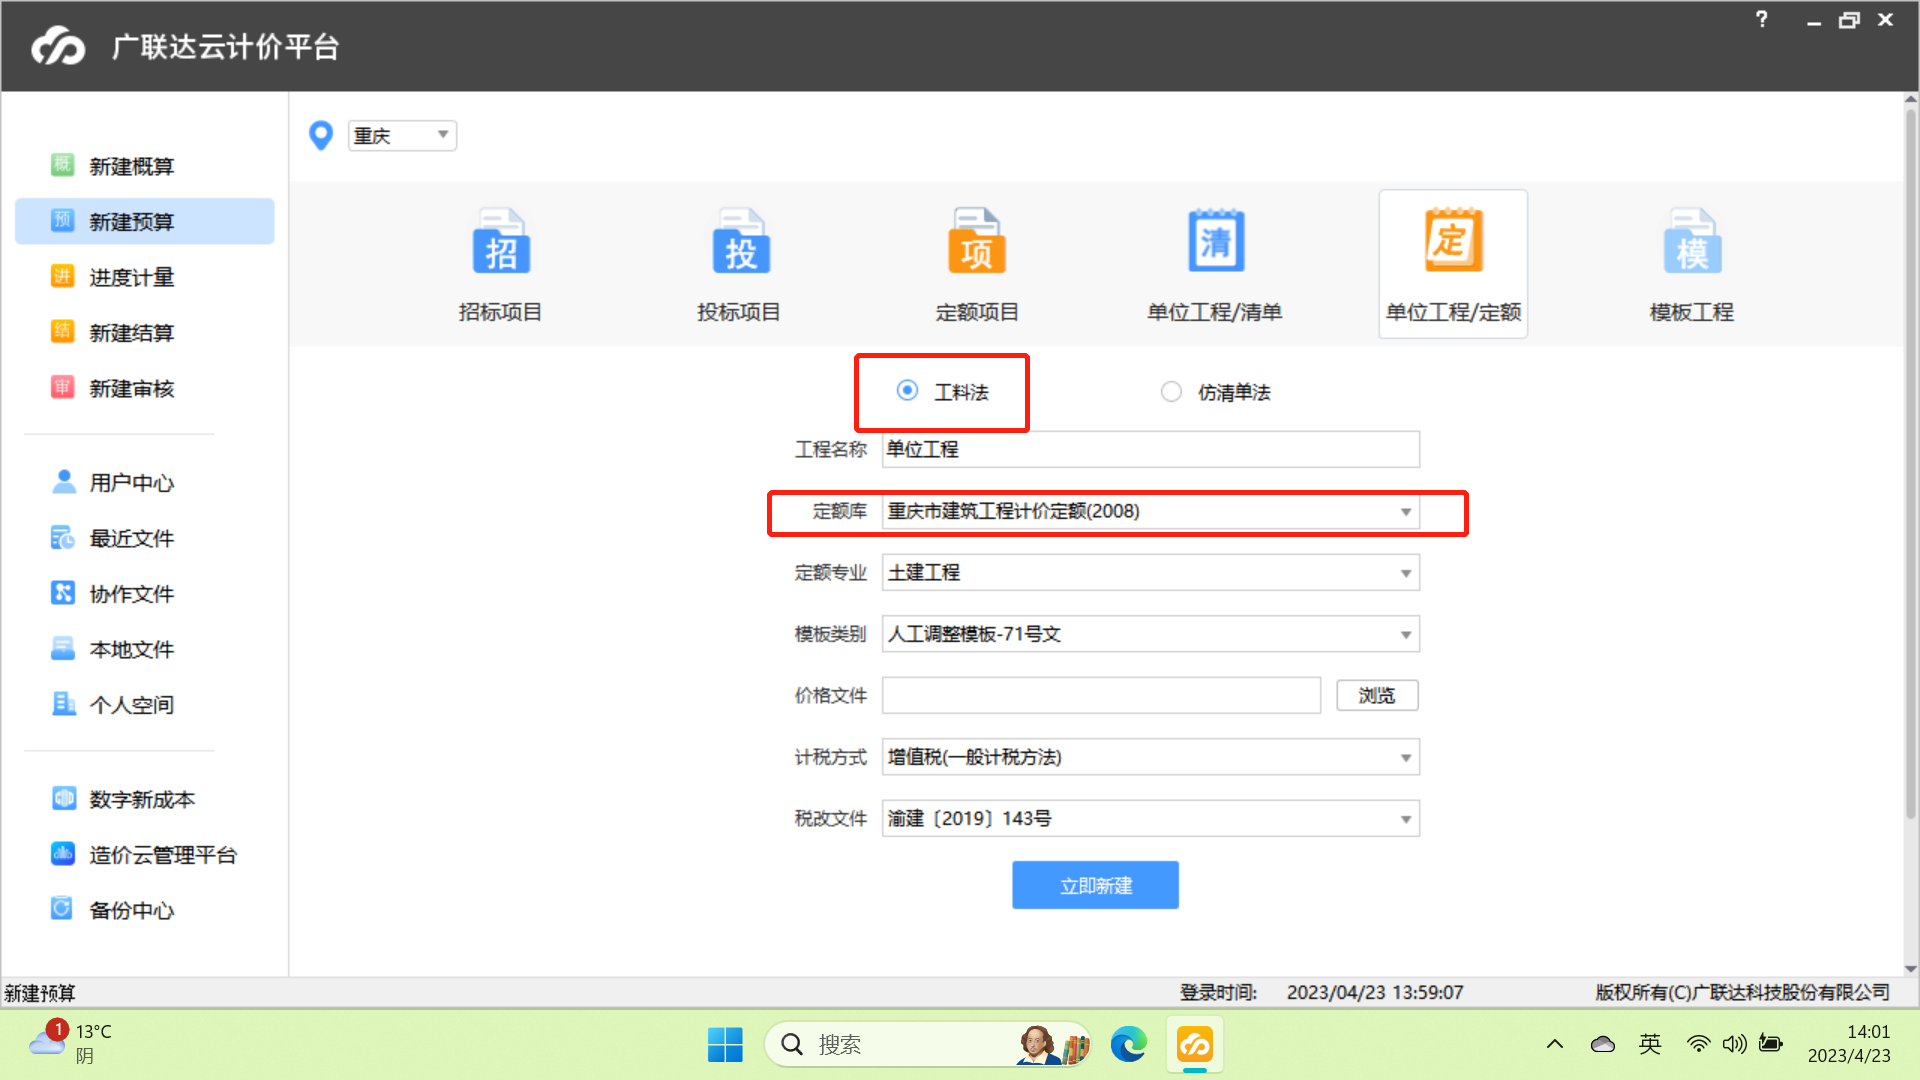Click the 英 input method indicator

click(1650, 1045)
